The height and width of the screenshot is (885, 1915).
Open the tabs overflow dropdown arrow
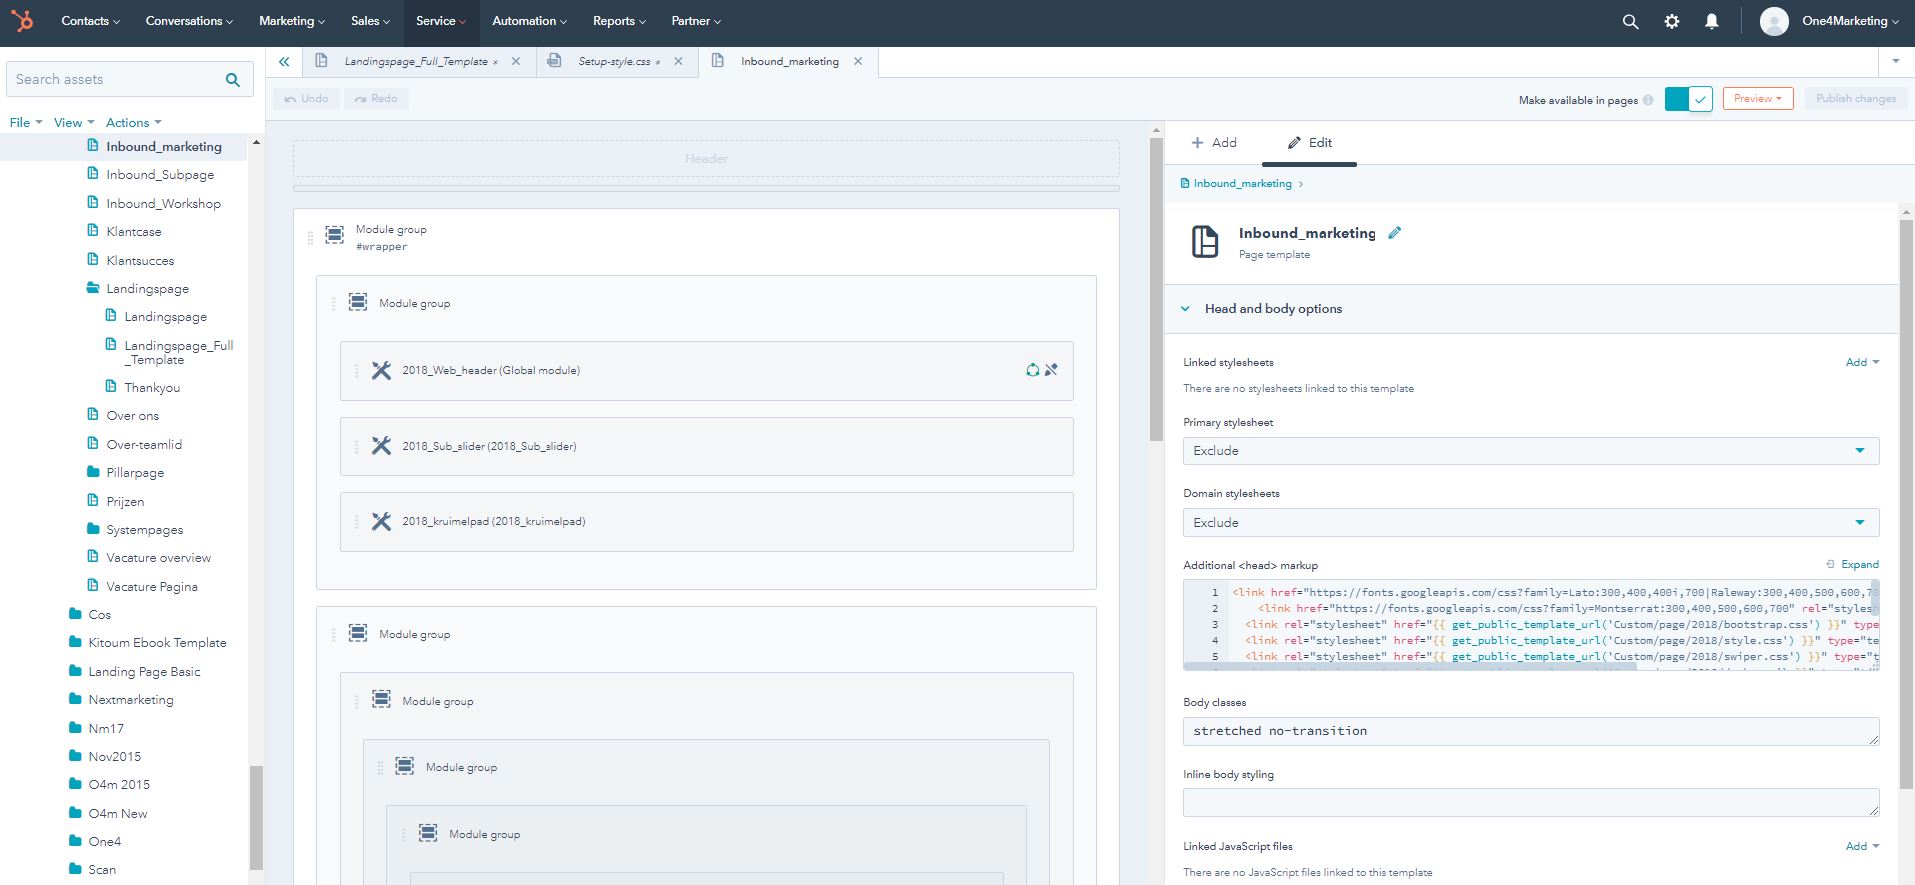1896,62
